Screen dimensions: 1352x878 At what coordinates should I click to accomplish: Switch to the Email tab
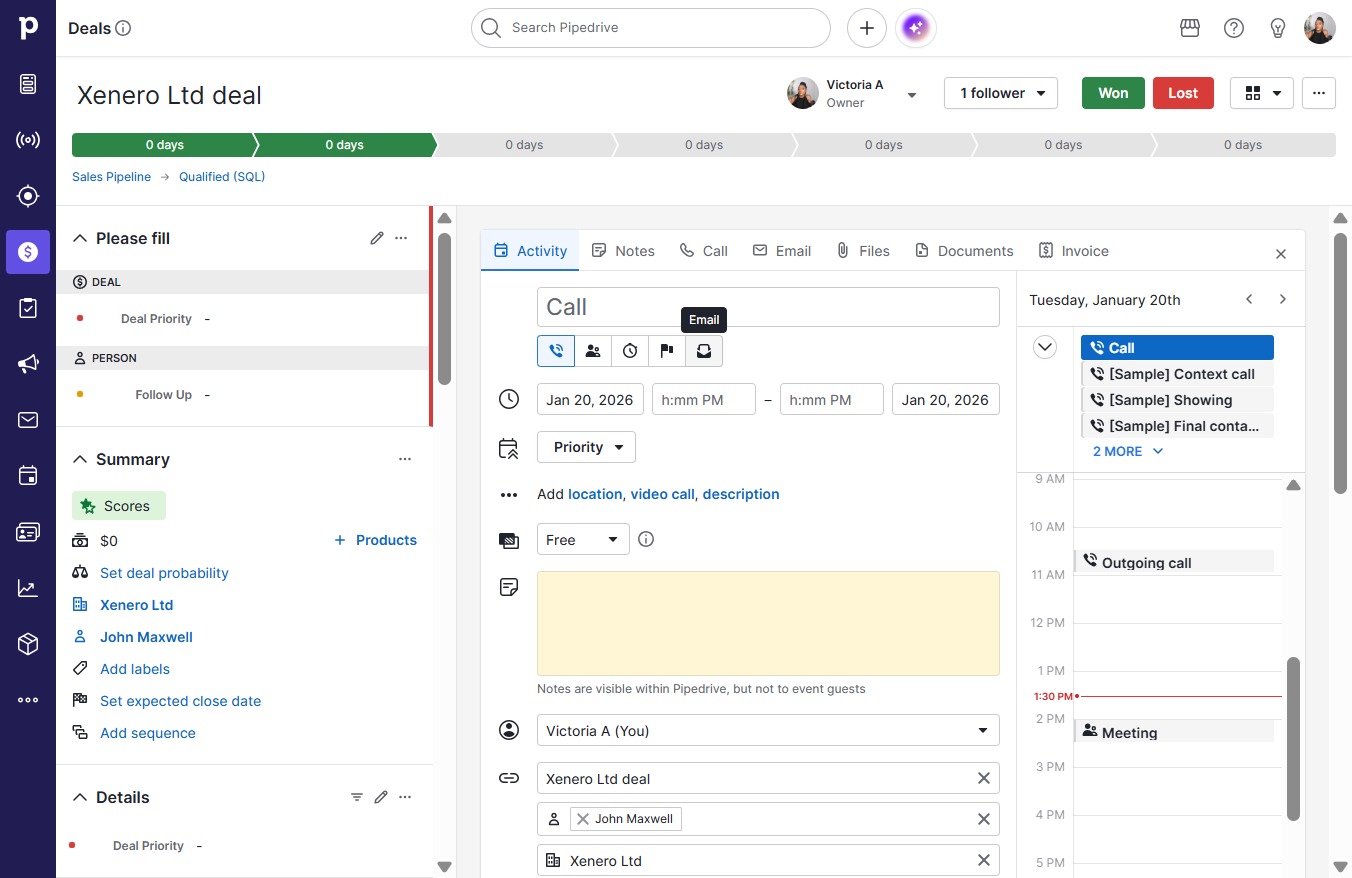tap(781, 251)
